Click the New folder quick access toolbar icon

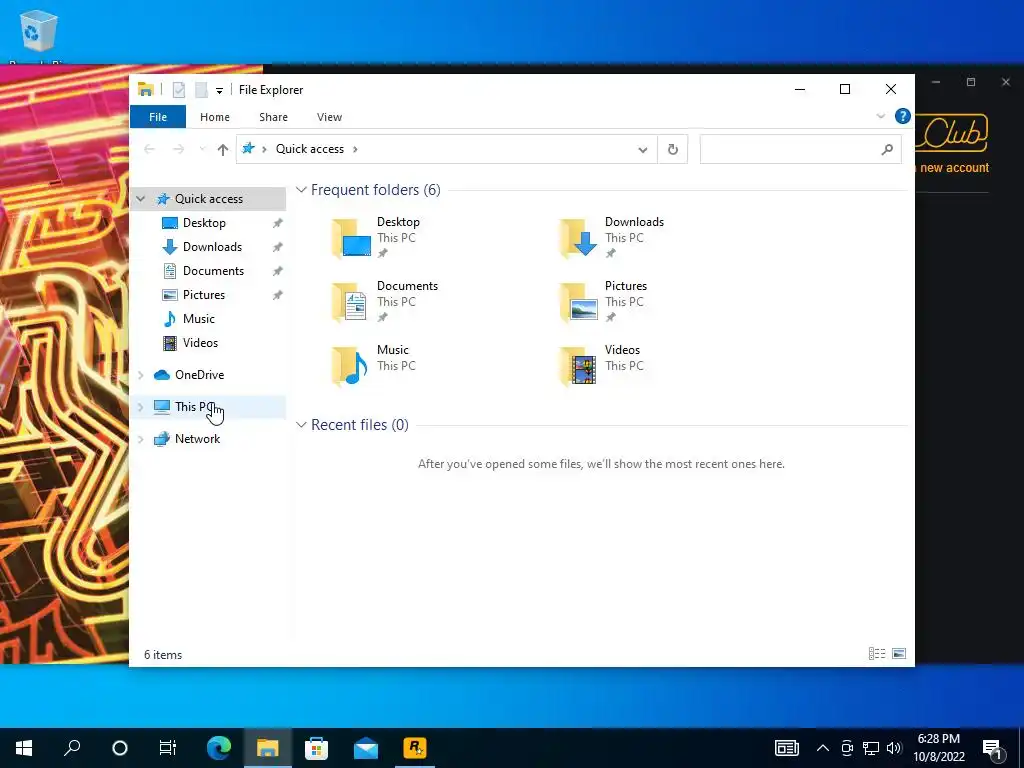point(201,90)
